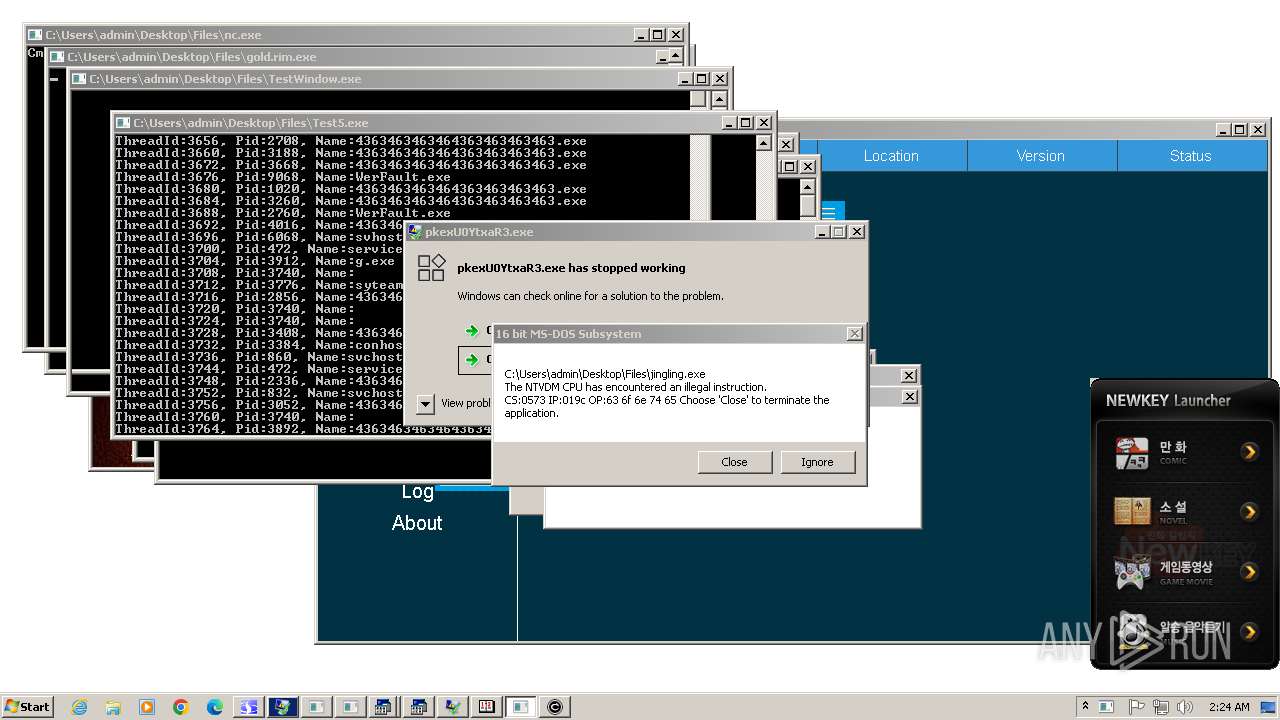The image size is (1280, 720).
Task: Launch Google Chrome from the taskbar
Action: point(181,707)
